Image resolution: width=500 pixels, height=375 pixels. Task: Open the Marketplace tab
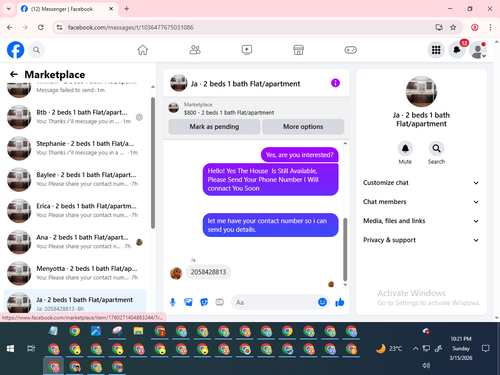298,50
